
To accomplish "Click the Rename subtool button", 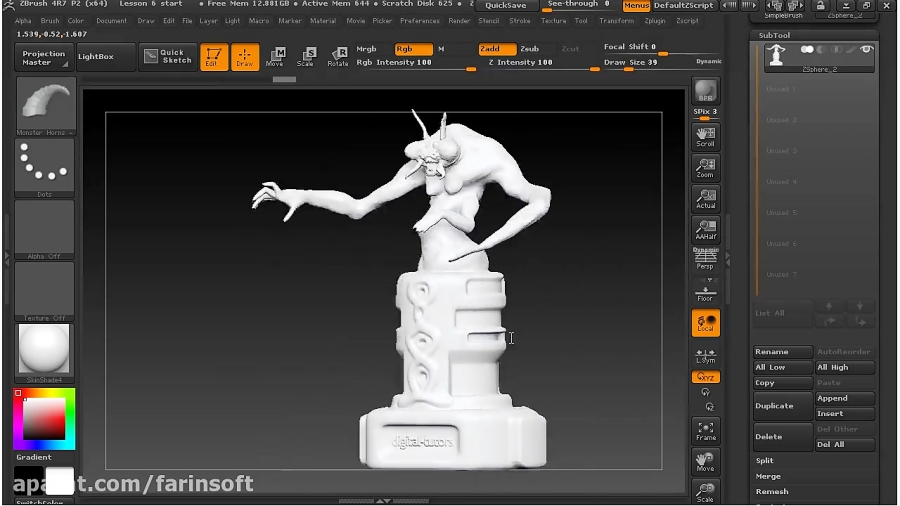I will pyautogui.click(x=783, y=352).
